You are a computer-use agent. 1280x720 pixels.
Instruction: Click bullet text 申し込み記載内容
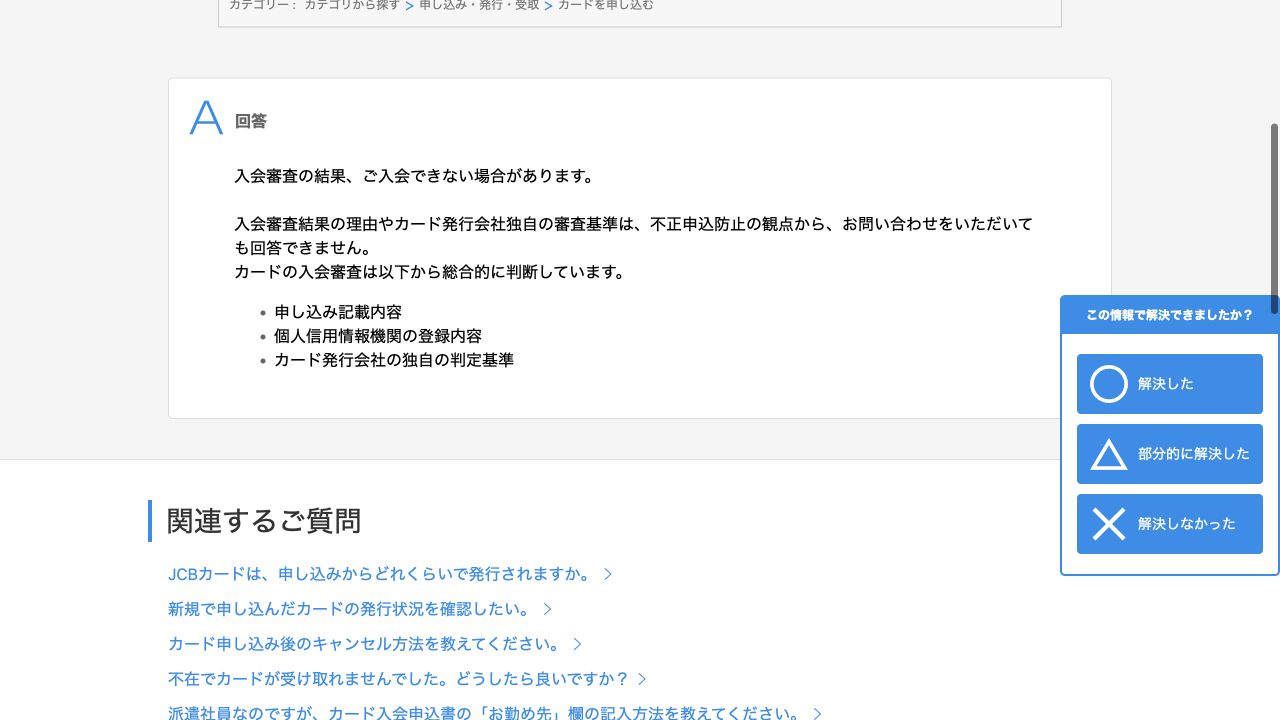338,312
